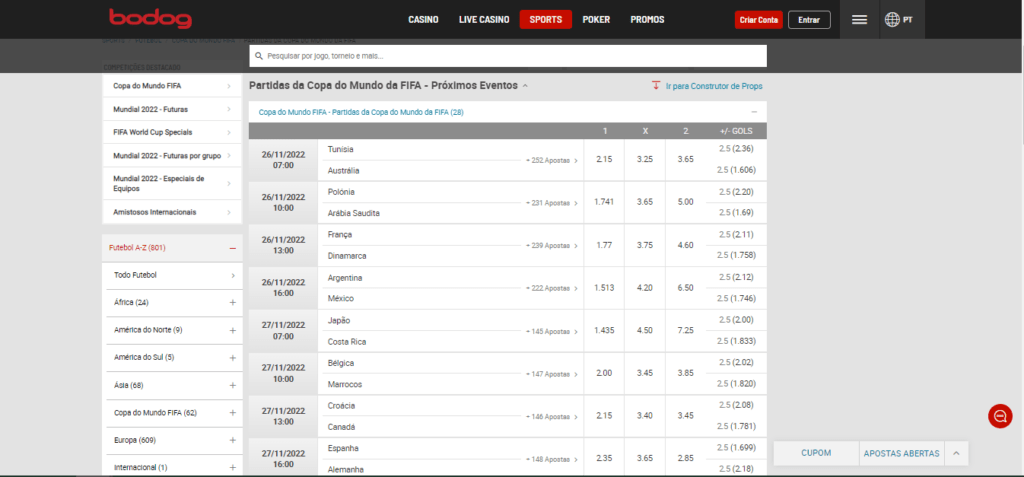1024x477 pixels.
Task: Open +148 Apostas for Espanha vs Alemanha
Action: (551, 459)
